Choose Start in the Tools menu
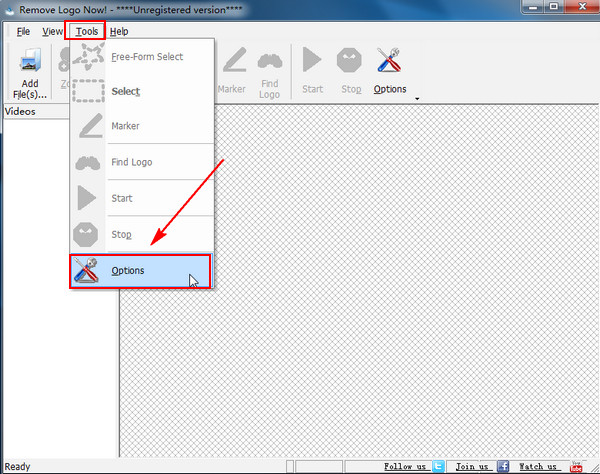The height and width of the screenshot is (474, 600). (142, 198)
